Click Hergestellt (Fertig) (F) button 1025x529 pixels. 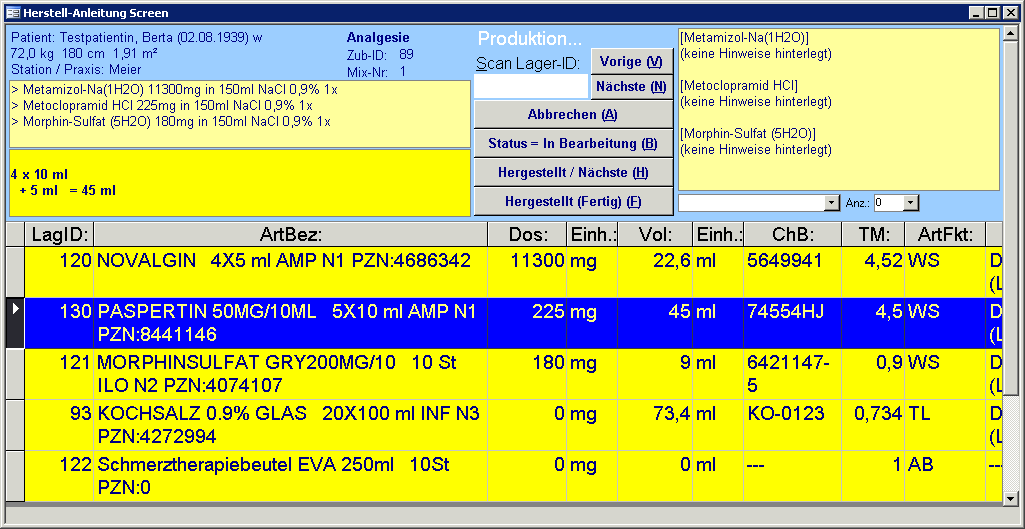click(x=573, y=201)
